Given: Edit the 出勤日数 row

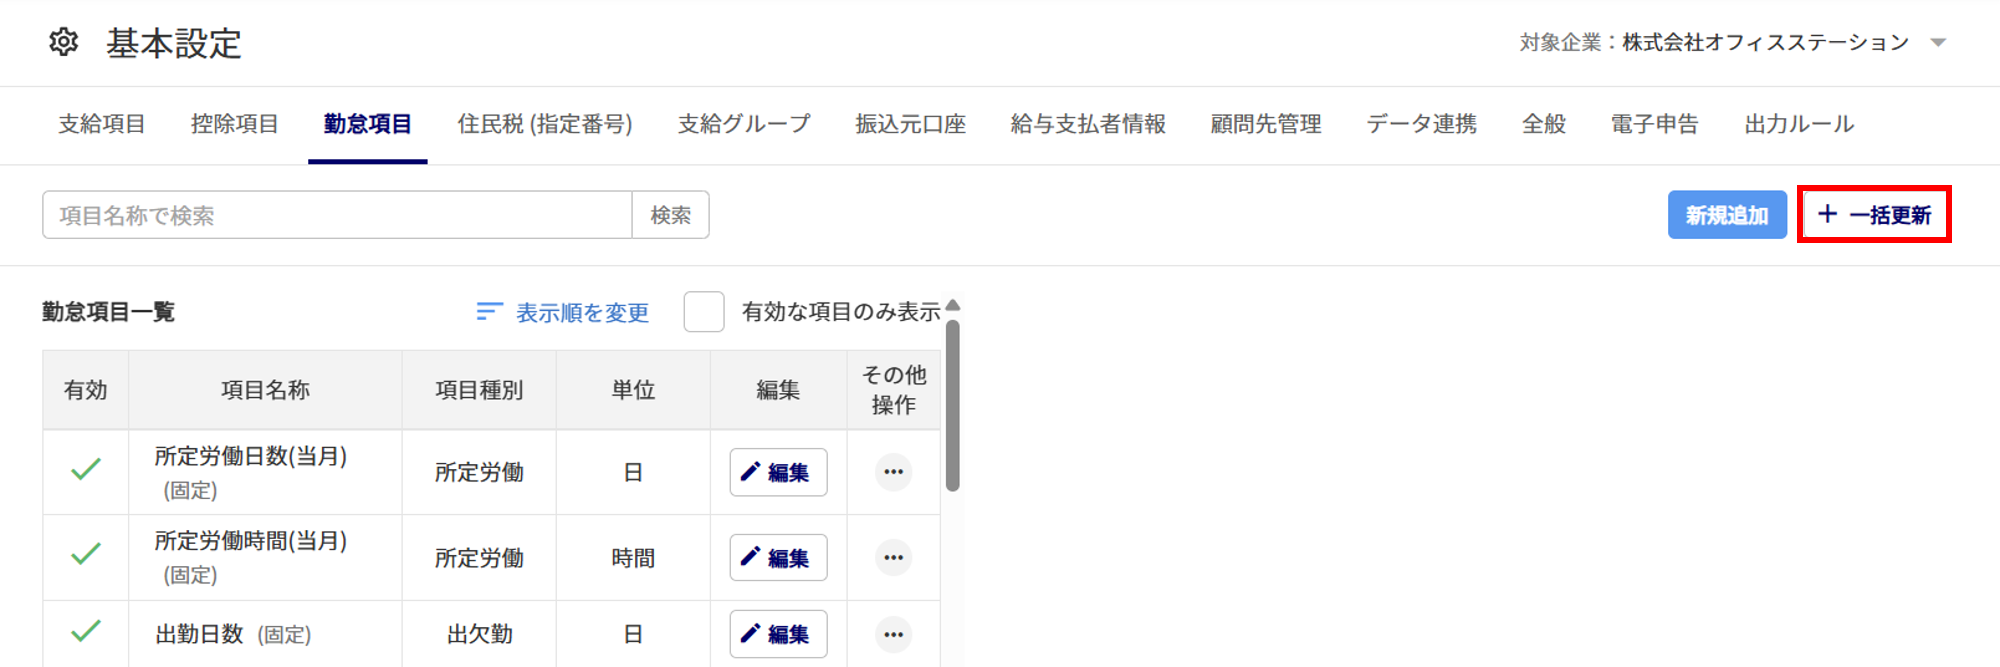Looking at the screenshot, I should tap(778, 634).
